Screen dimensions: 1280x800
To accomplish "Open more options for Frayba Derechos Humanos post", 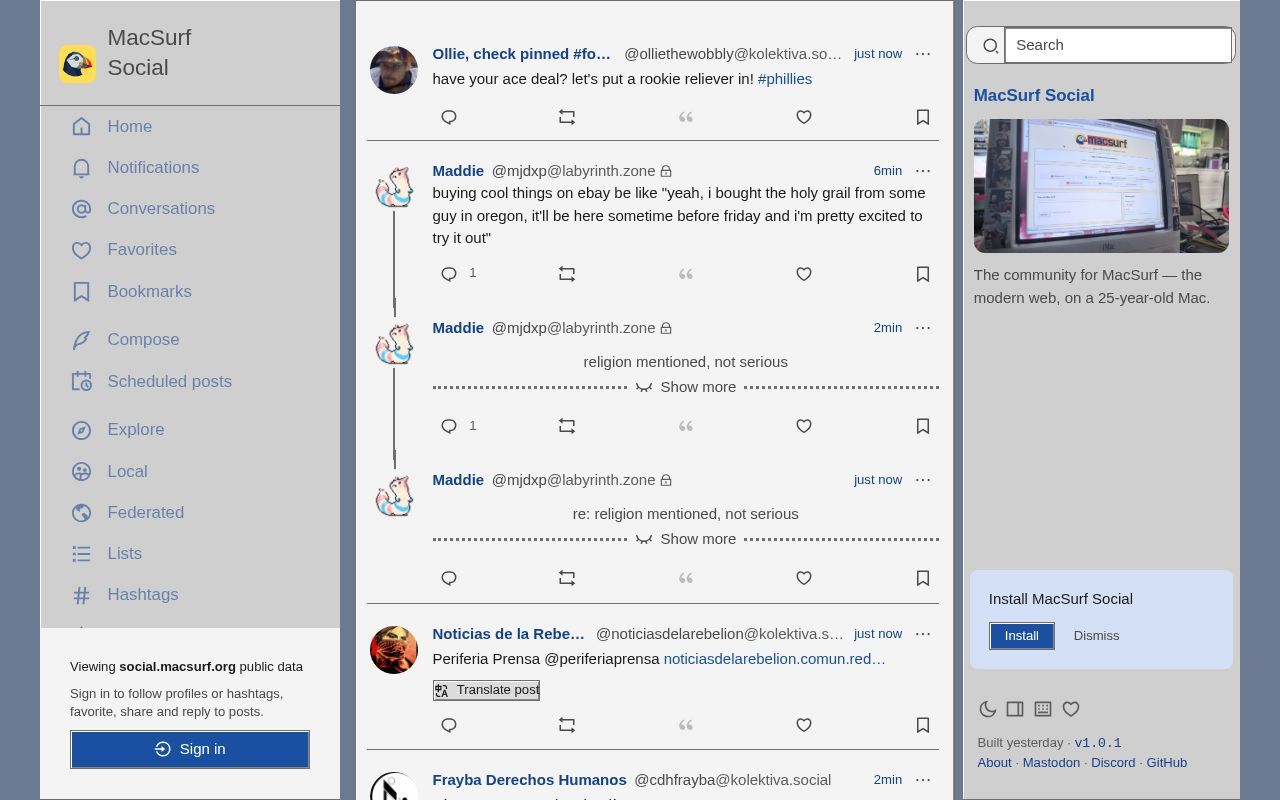I will [x=923, y=780].
